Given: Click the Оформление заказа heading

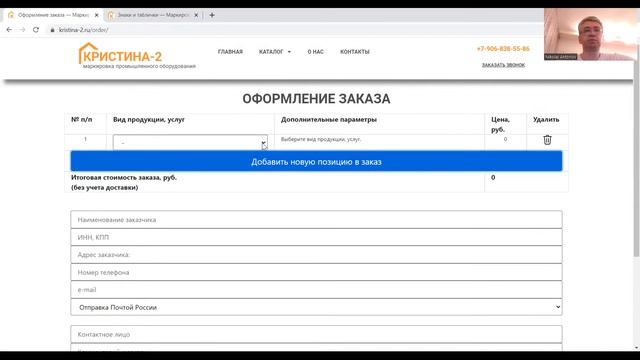Looking at the screenshot, I should click(316, 99).
